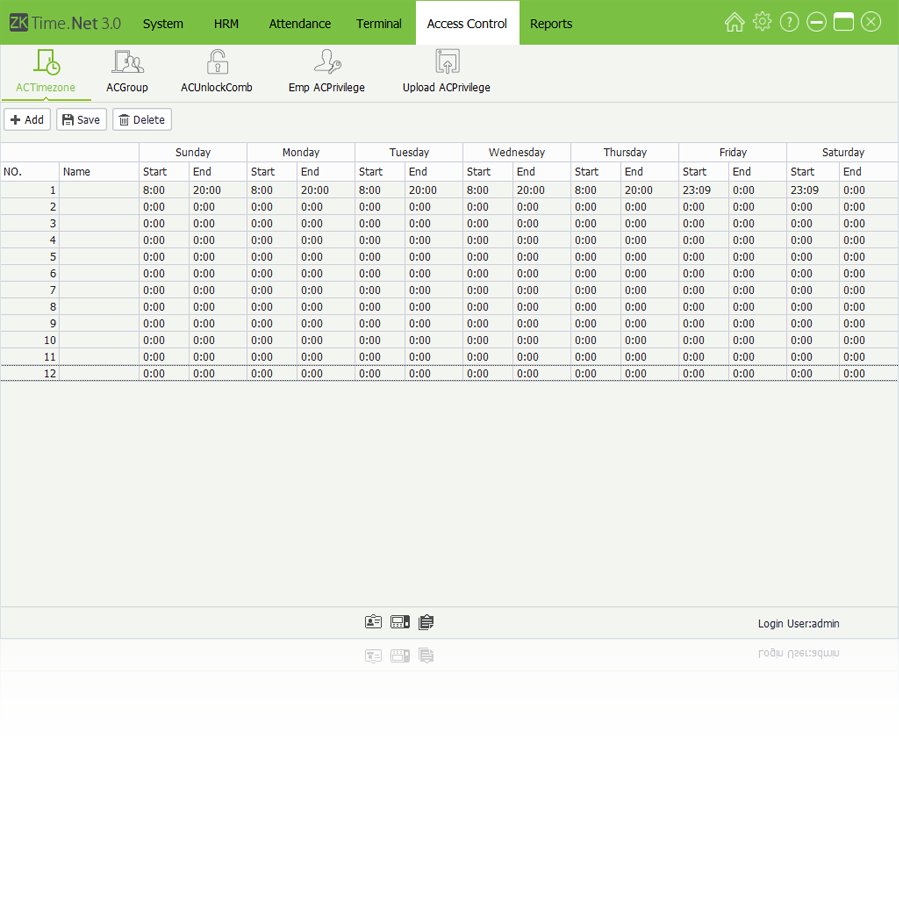Switch to the Attendance menu
The height and width of the screenshot is (900, 899).
tap(300, 23)
